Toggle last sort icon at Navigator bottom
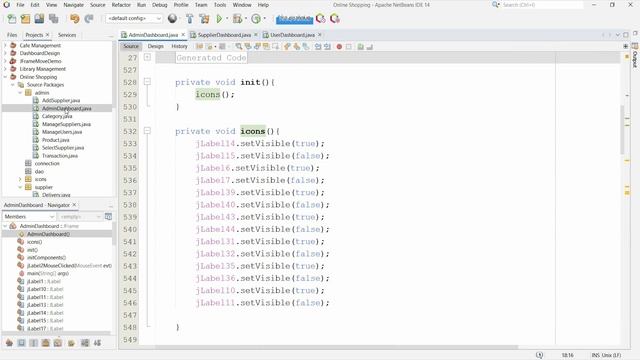 tap(98, 343)
